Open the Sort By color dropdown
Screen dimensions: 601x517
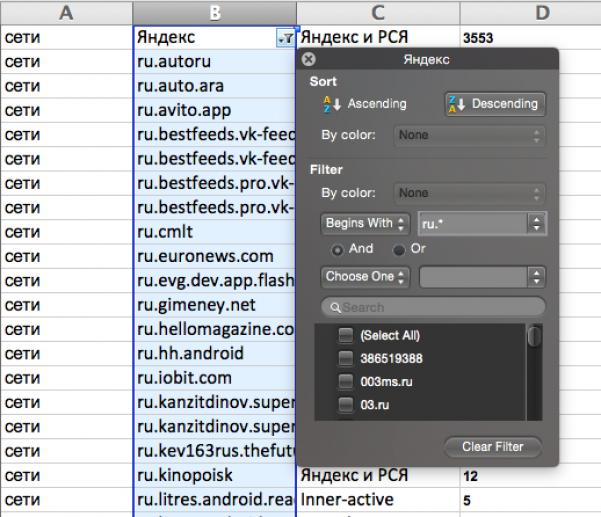point(470,135)
